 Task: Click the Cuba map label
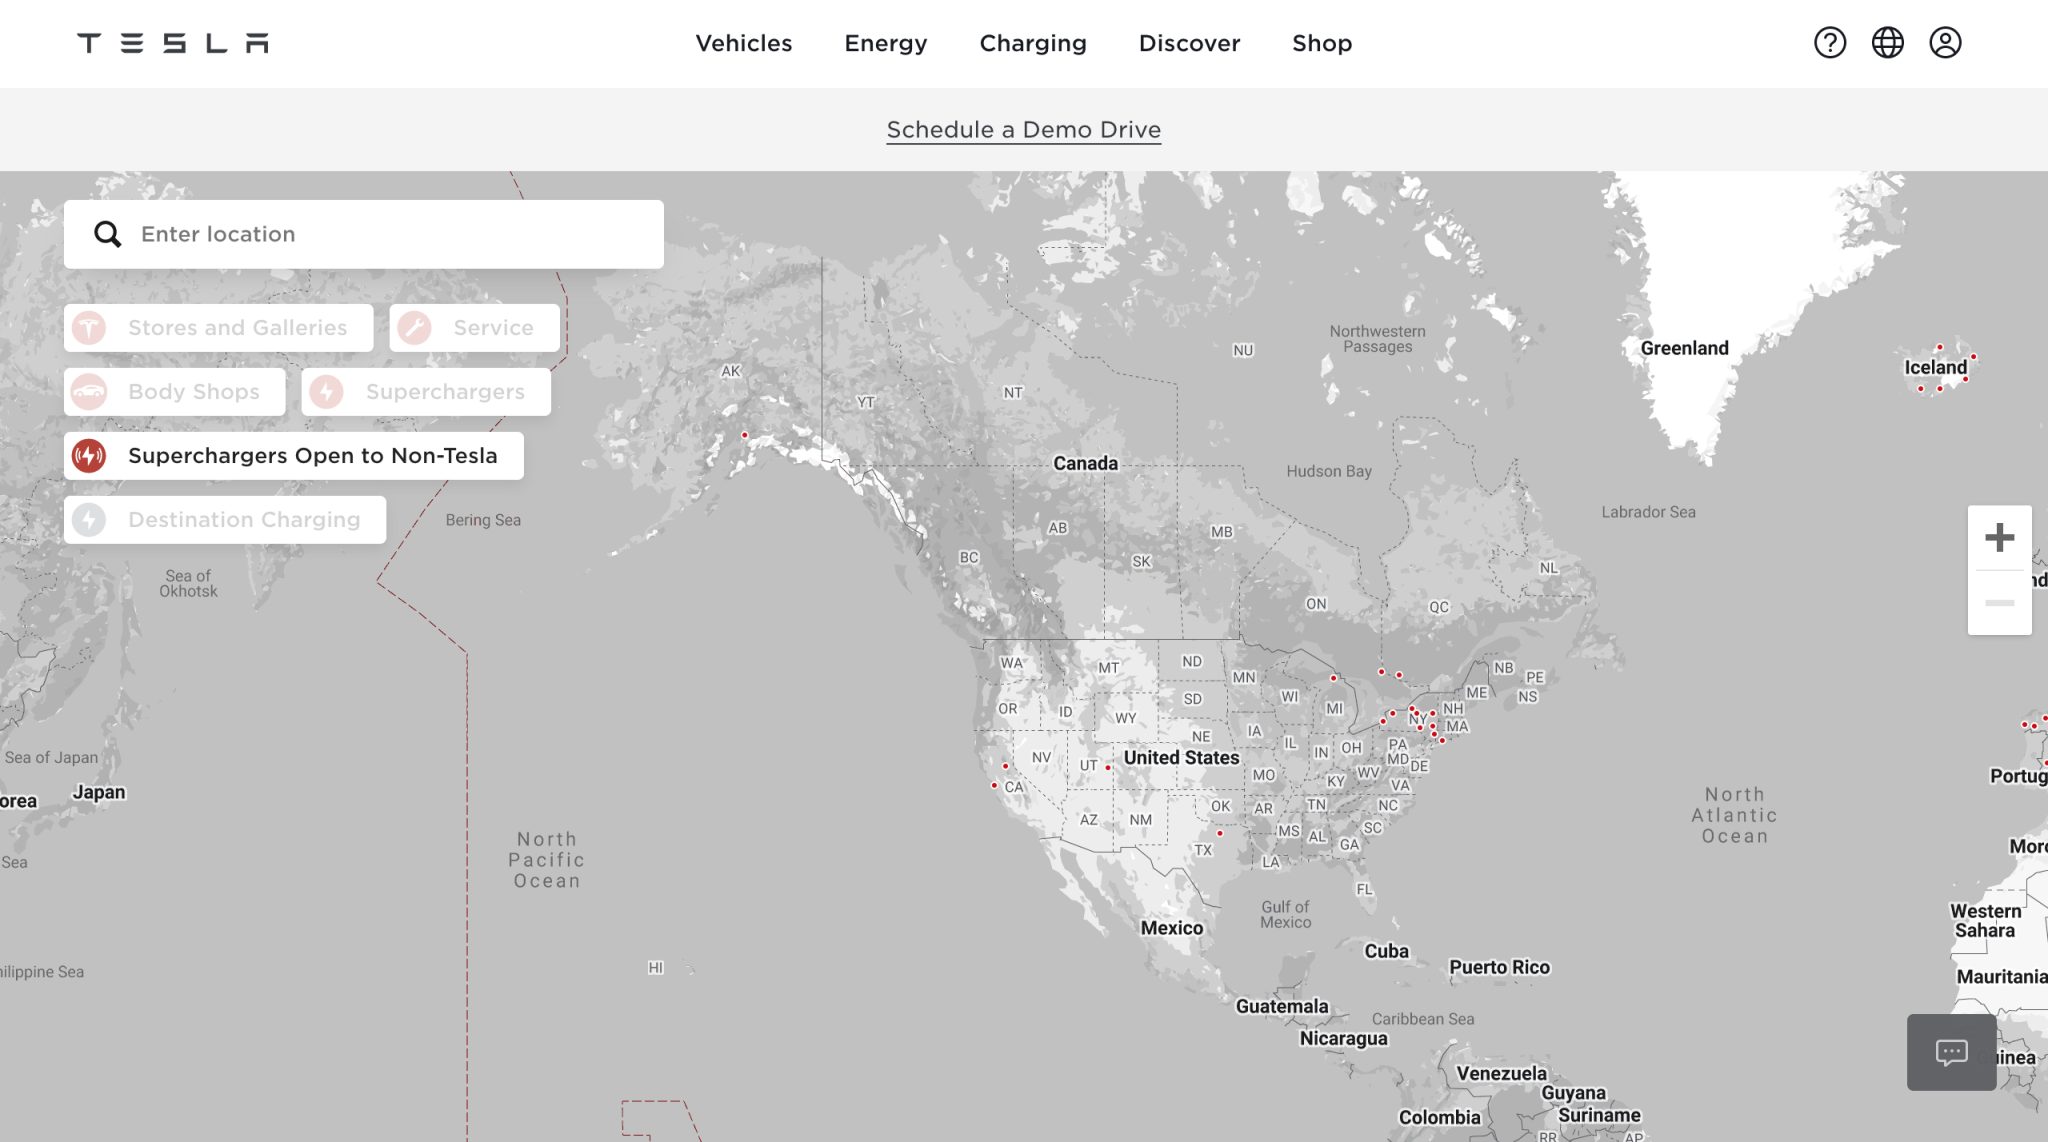pos(1386,951)
